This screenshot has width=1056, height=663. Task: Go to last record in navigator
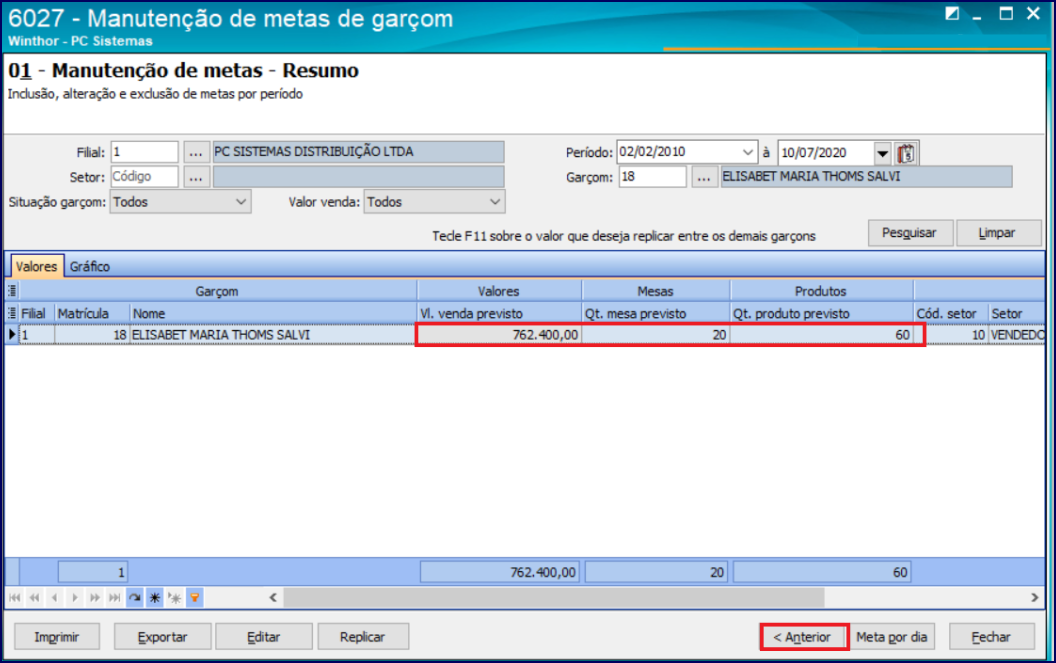pos(115,598)
